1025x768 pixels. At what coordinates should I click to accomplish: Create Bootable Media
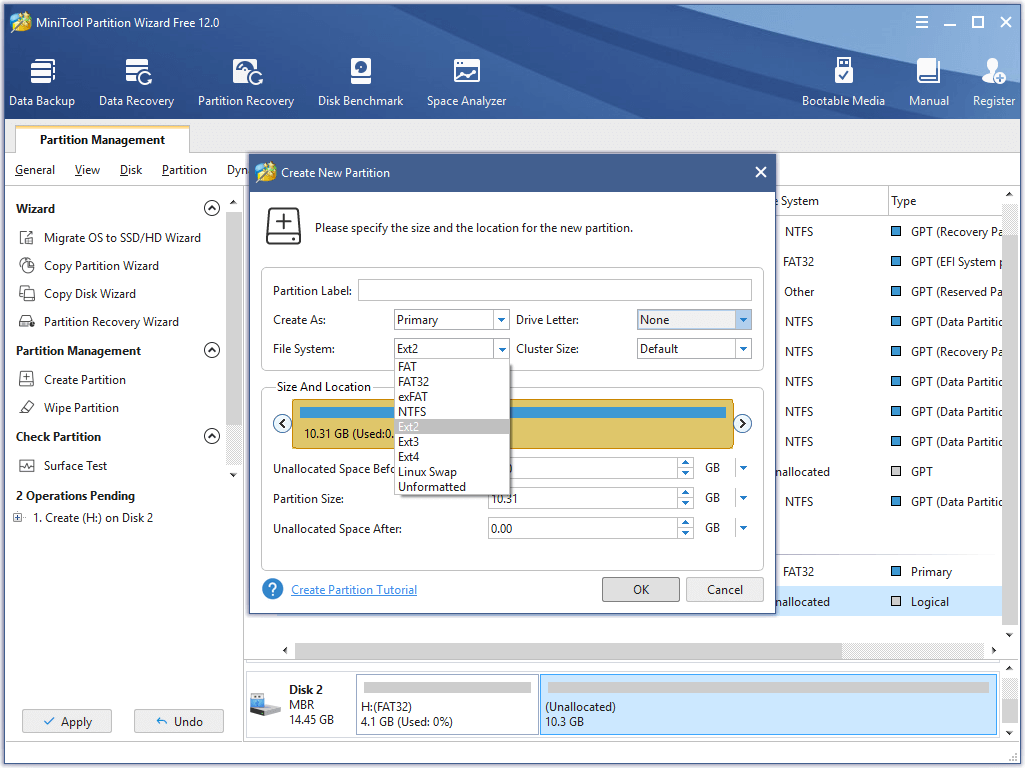(843, 83)
